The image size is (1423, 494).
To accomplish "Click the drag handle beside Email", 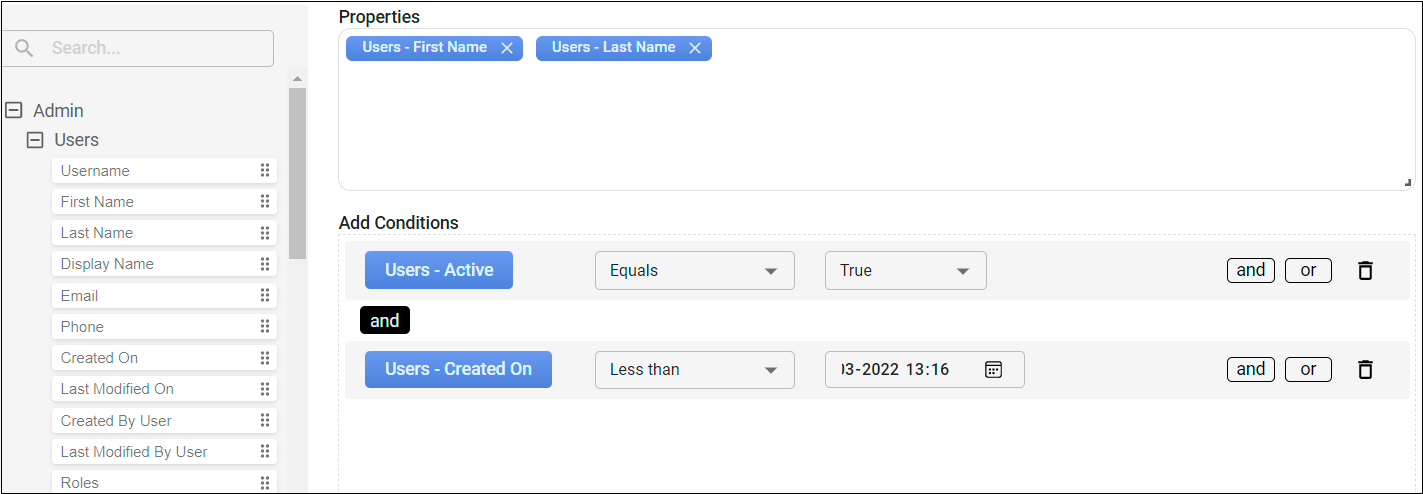I will [x=265, y=296].
